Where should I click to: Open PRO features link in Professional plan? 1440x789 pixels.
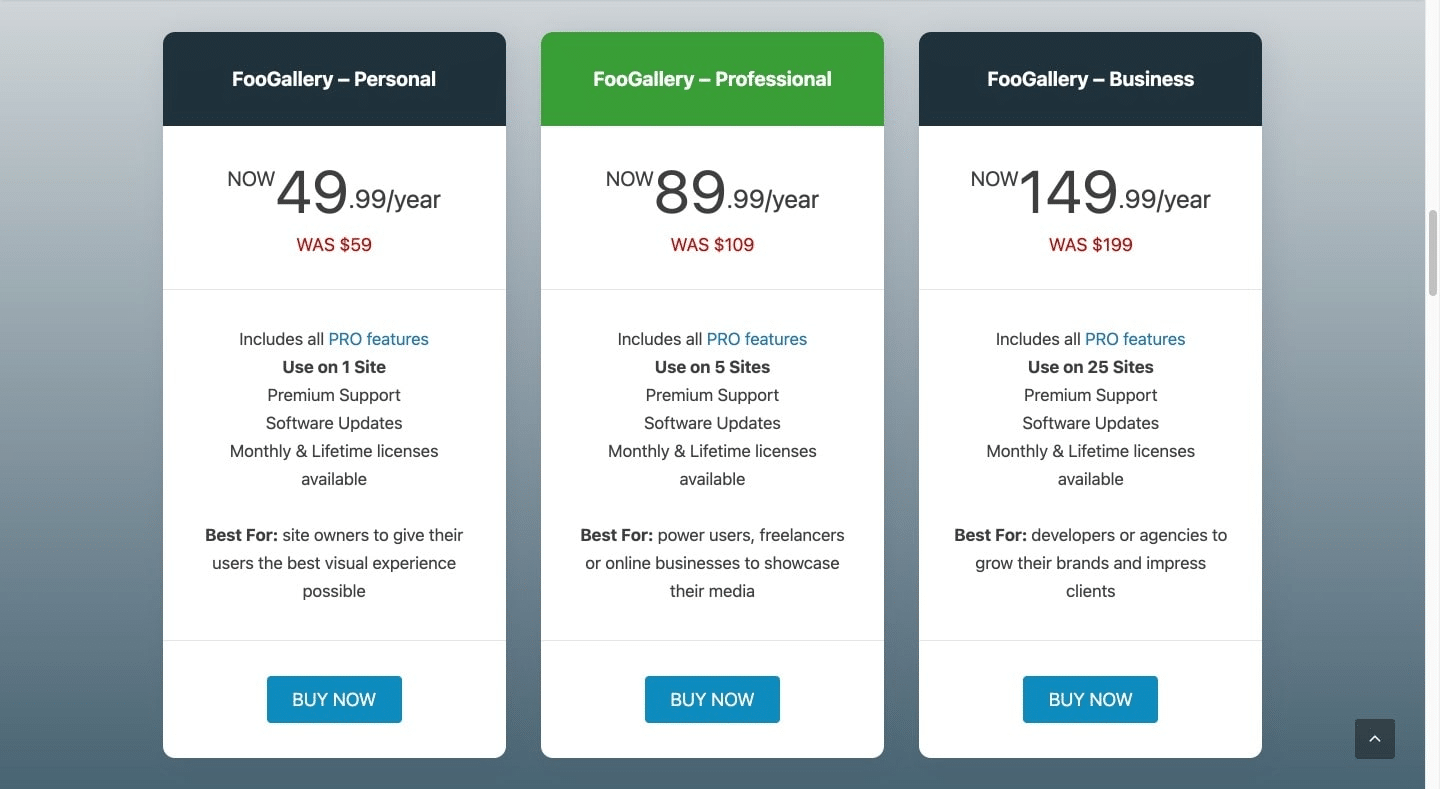(x=757, y=339)
